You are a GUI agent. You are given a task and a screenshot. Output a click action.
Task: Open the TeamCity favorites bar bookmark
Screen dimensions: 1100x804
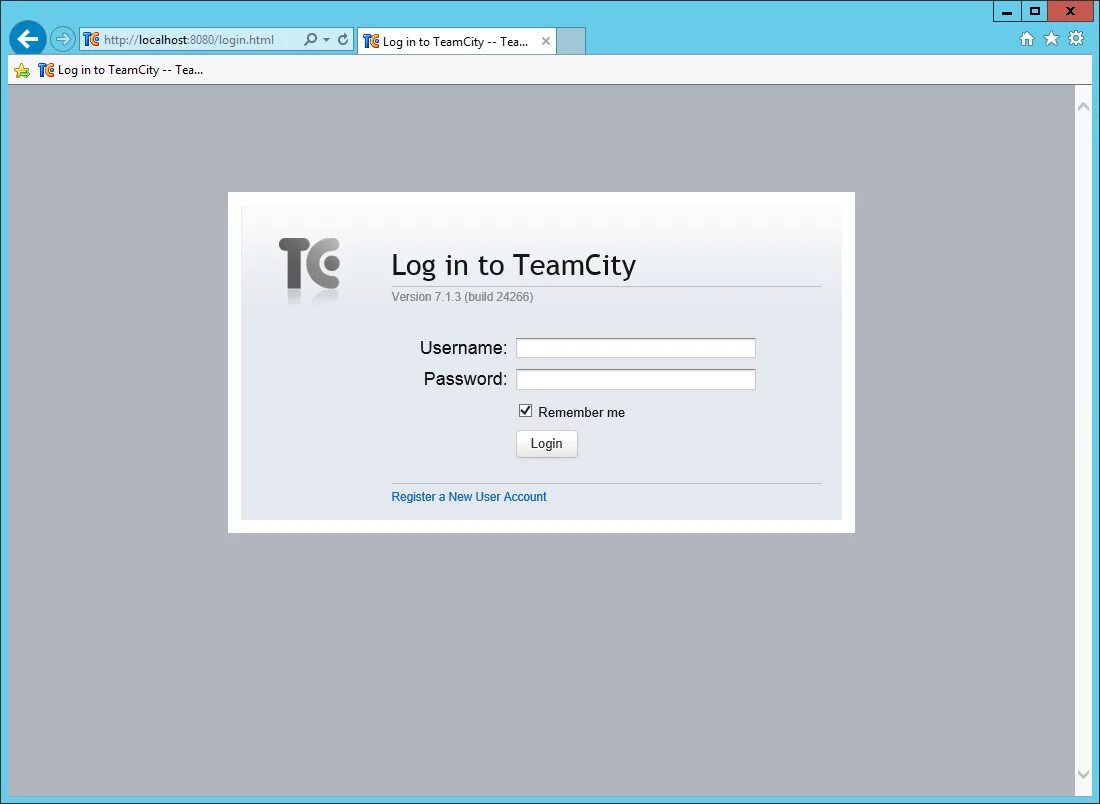tap(121, 70)
